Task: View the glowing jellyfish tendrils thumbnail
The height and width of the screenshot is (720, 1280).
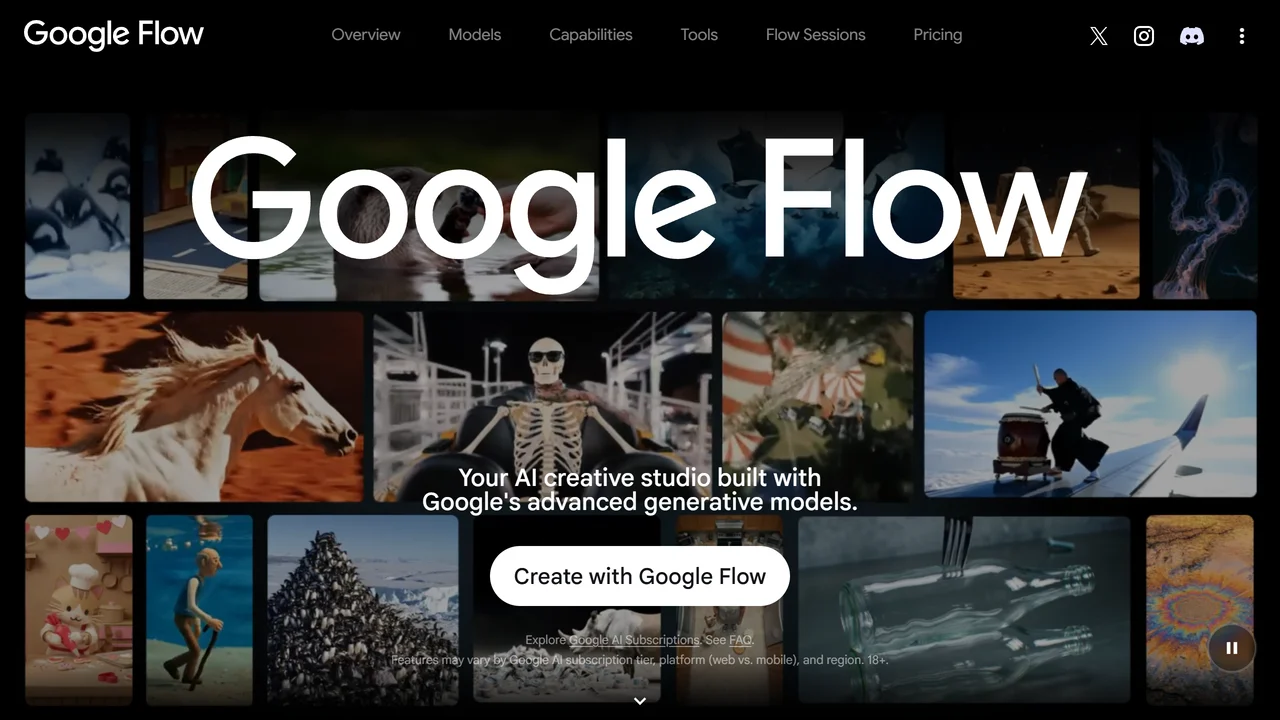Action: (x=1206, y=206)
